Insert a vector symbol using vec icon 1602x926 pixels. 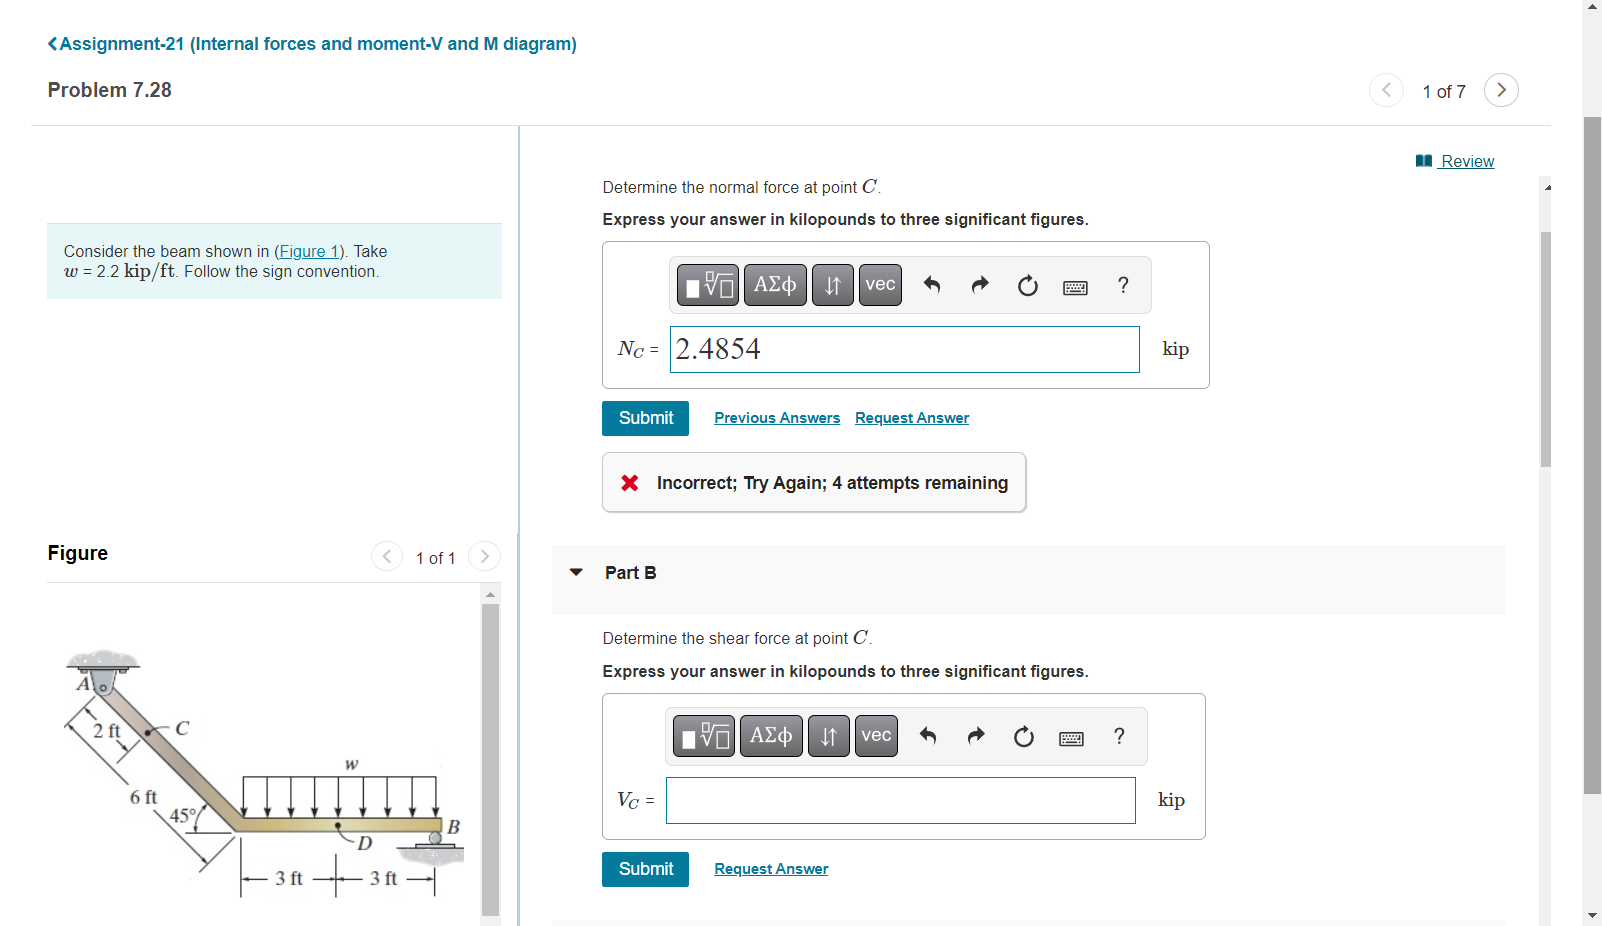879,285
